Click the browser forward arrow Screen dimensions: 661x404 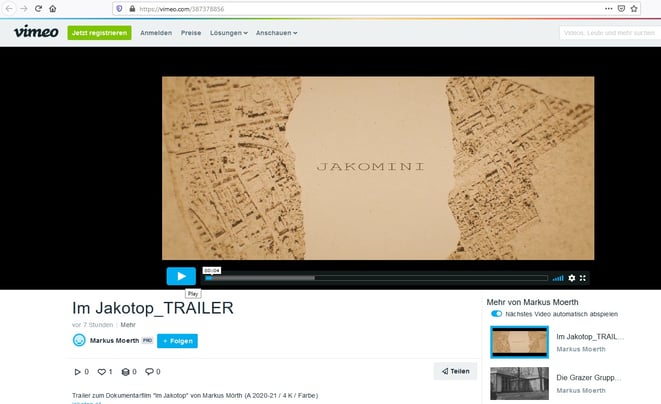coord(24,8)
